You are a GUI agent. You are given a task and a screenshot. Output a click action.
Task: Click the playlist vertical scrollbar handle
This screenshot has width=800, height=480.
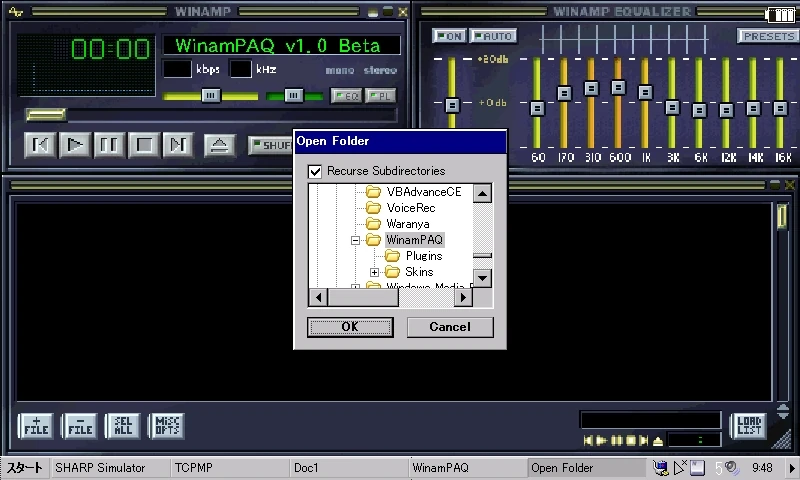[782, 216]
